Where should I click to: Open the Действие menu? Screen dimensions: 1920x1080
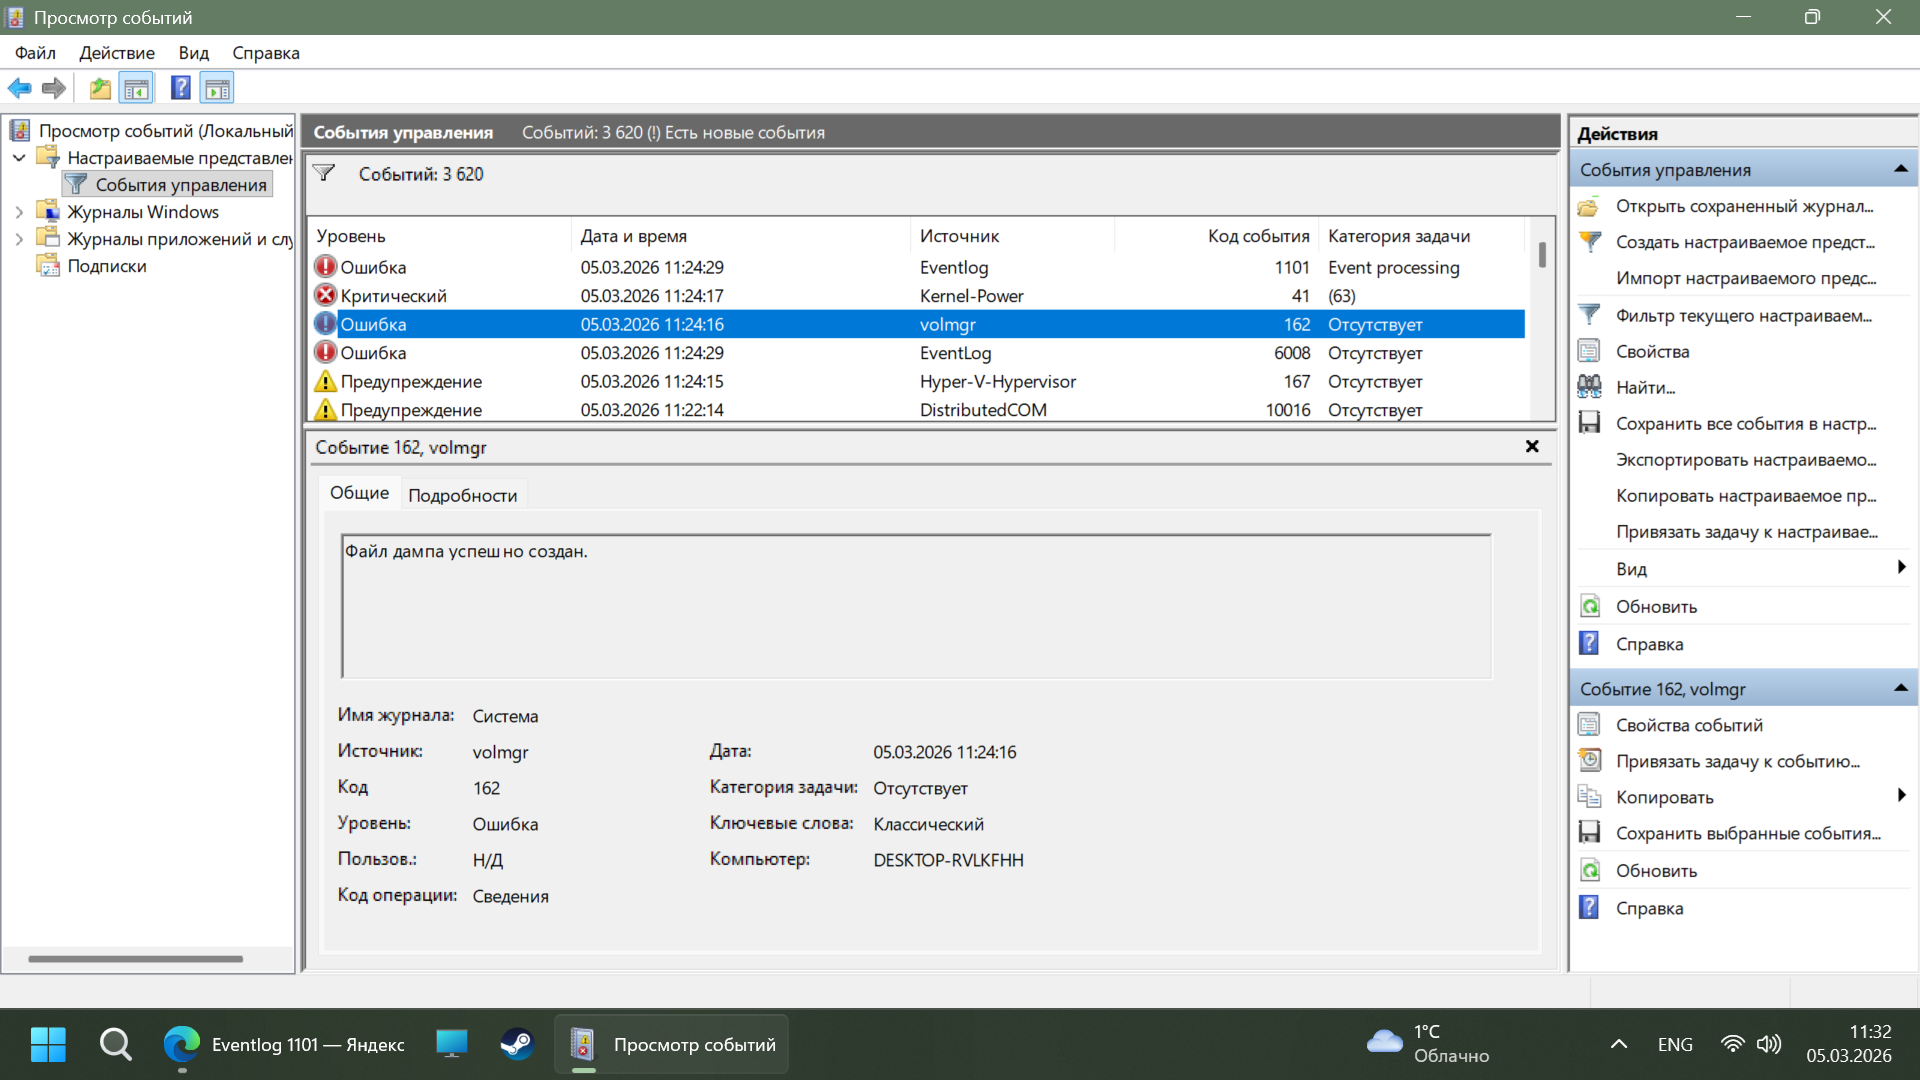point(116,53)
